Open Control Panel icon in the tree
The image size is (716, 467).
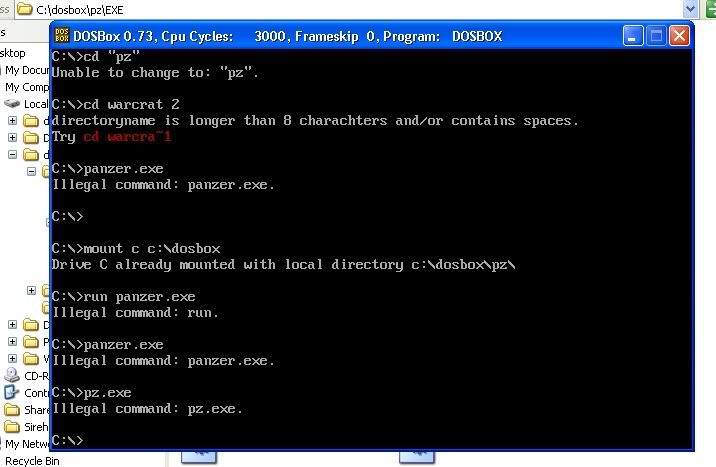pos(12,393)
